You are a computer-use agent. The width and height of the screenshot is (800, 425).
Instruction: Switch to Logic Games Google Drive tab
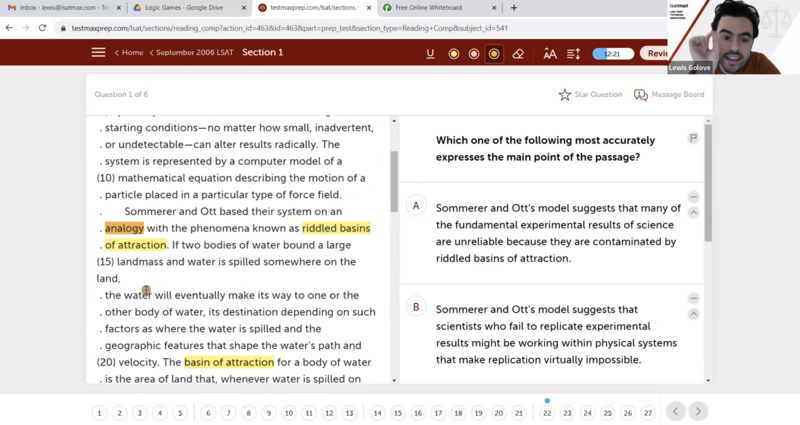coord(184,8)
